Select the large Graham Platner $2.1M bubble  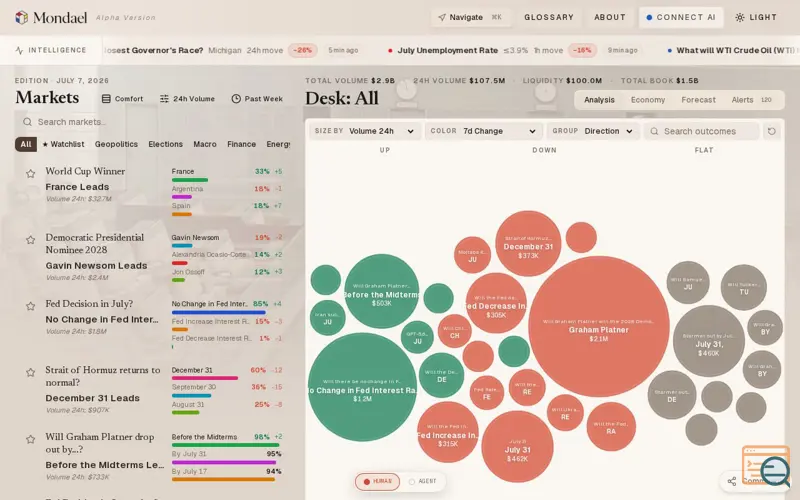click(598, 327)
